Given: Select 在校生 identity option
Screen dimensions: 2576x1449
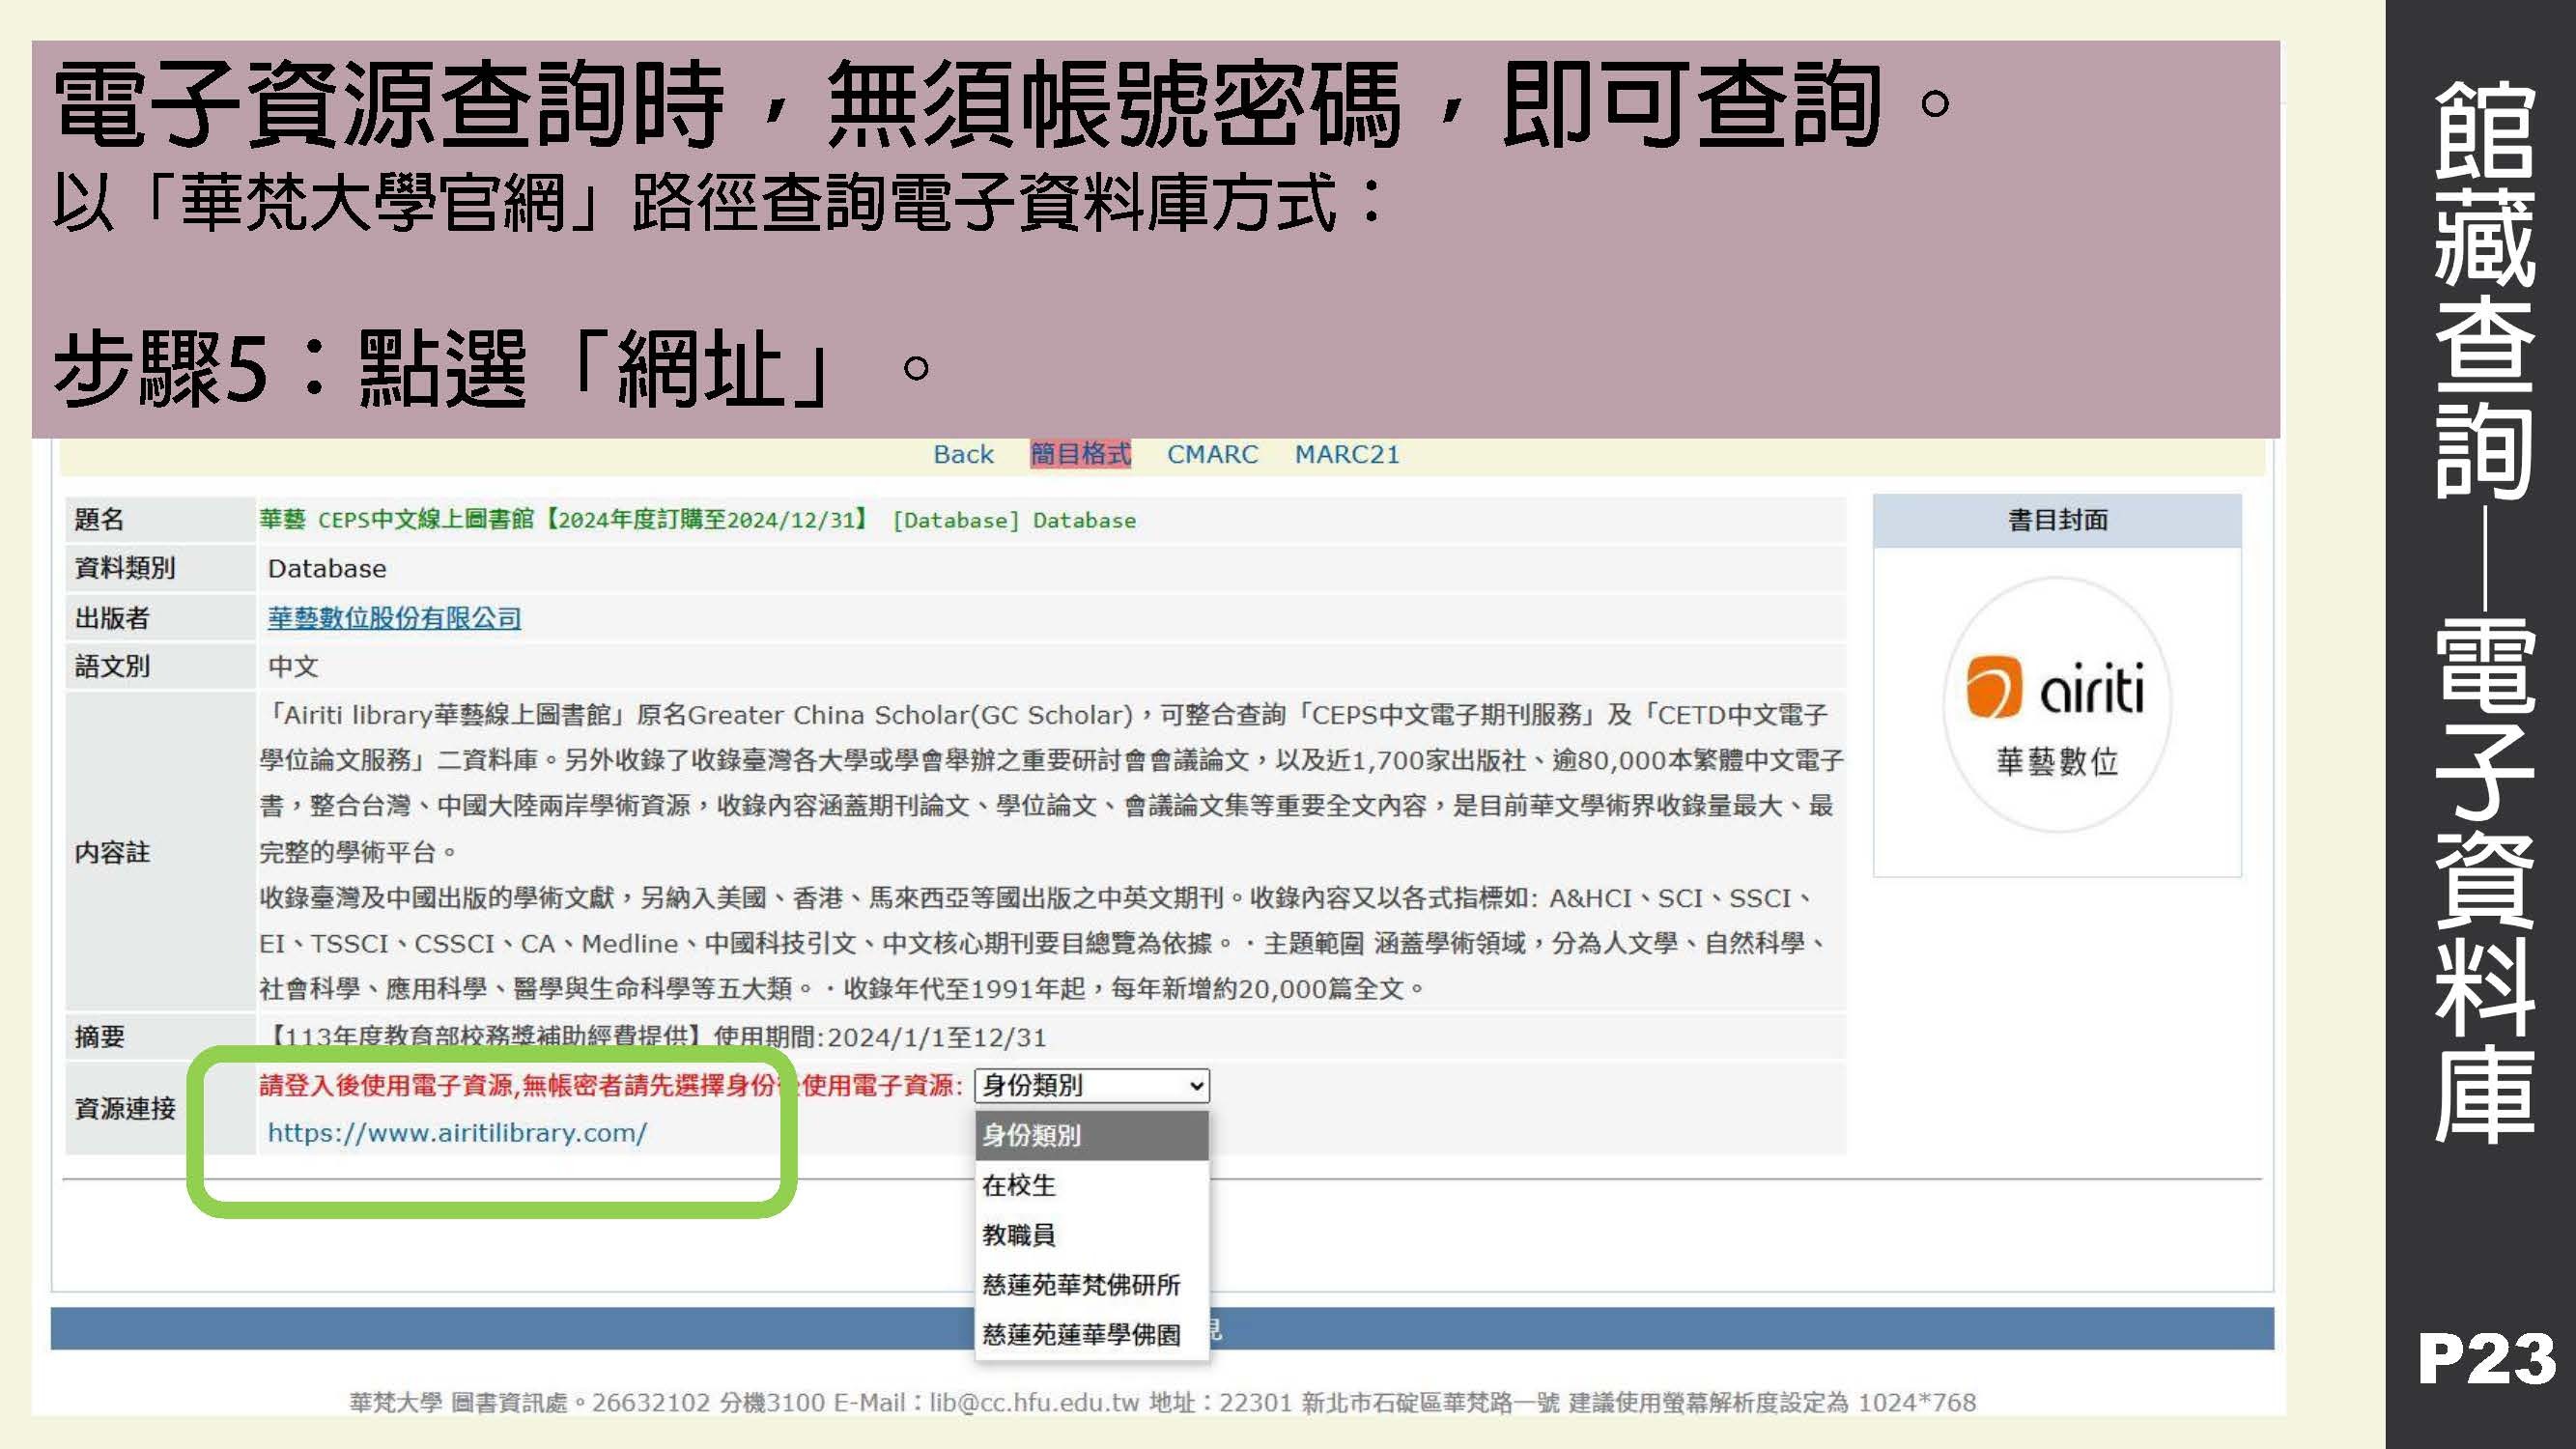Looking at the screenshot, I should coord(1091,1186).
